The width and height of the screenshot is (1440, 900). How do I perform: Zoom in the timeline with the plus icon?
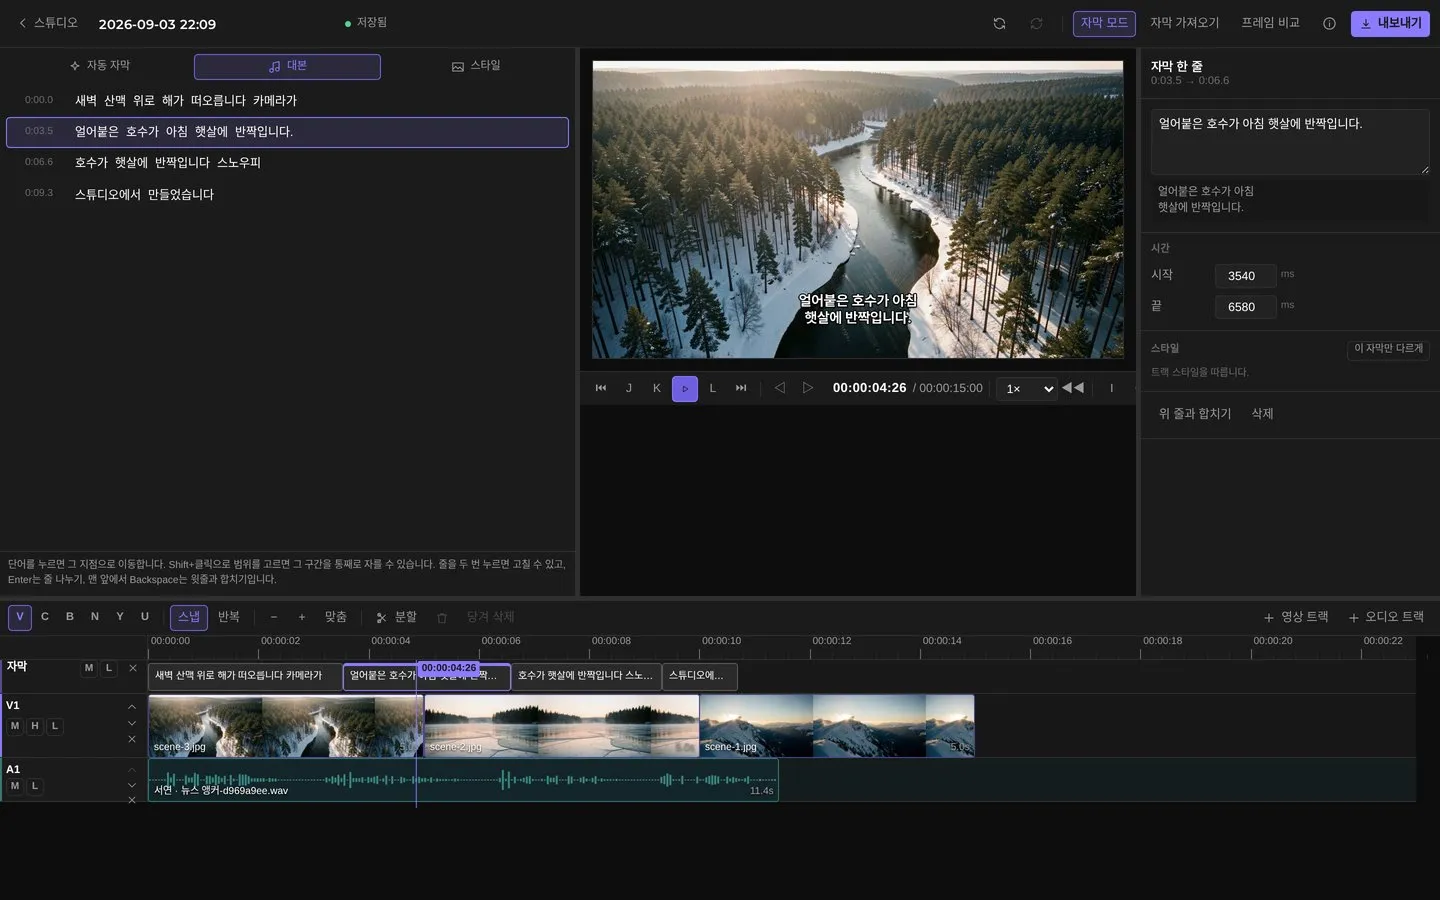[302, 617]
